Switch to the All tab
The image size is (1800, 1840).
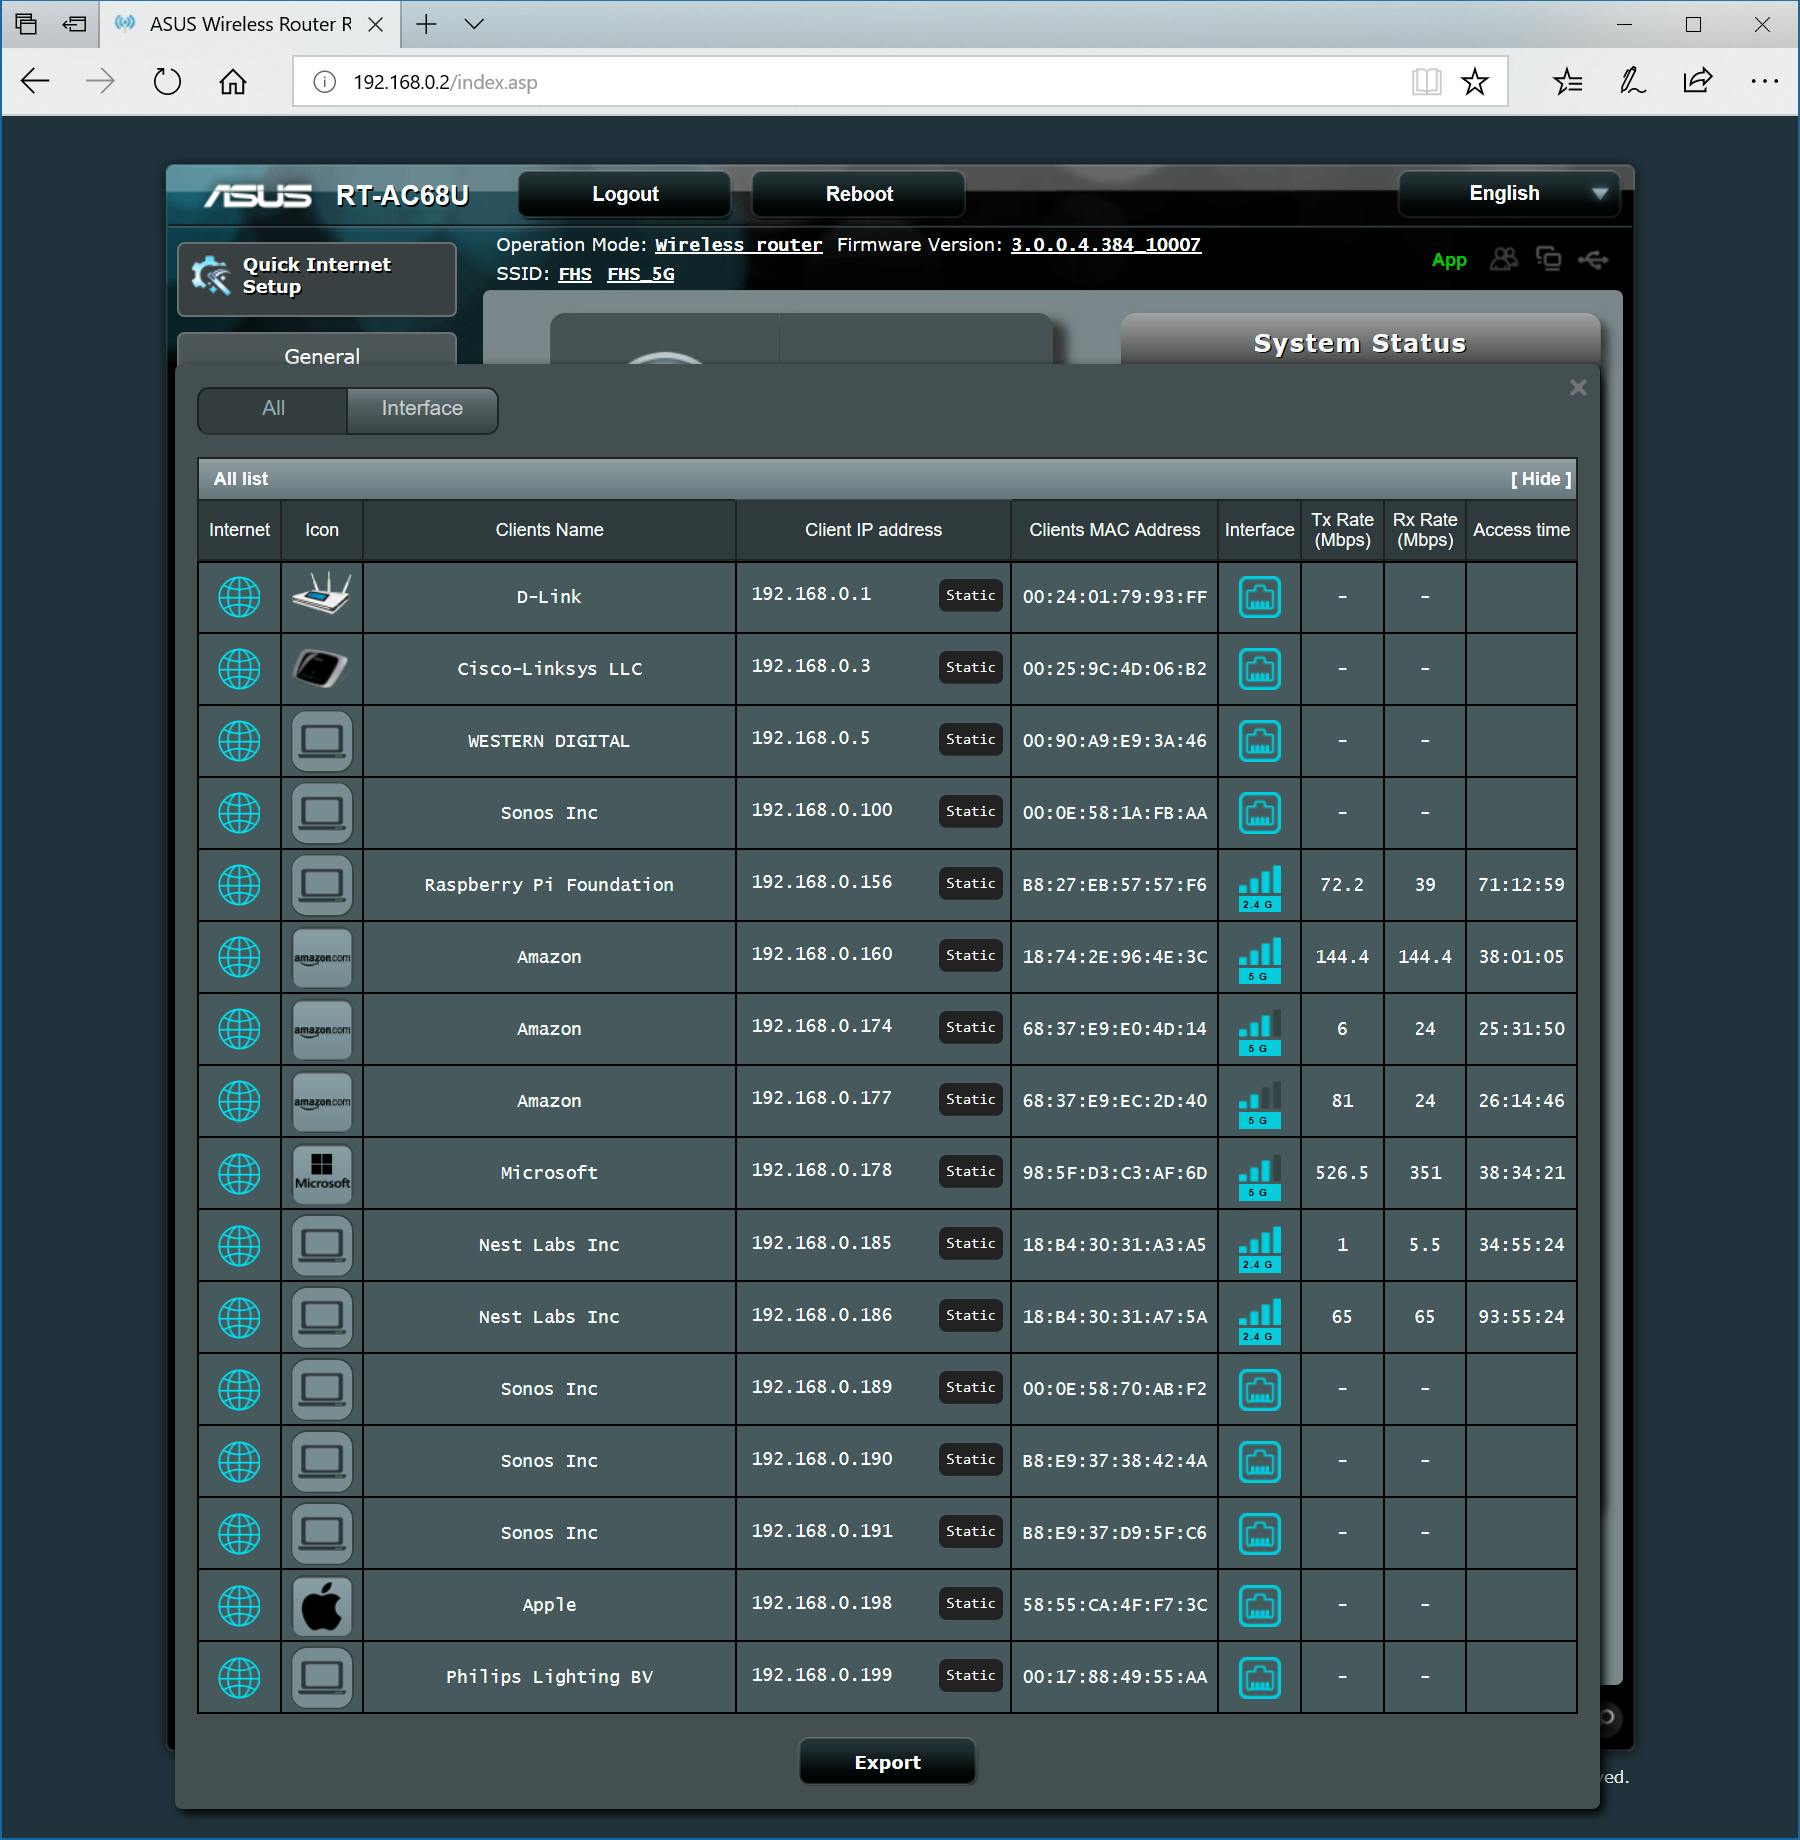point(273,409)
